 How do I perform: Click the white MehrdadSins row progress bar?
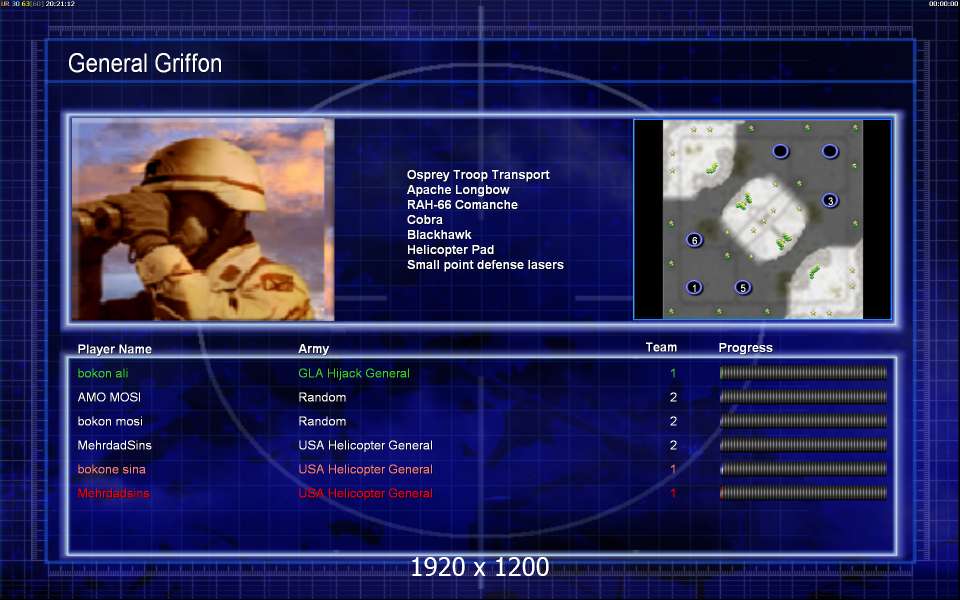click(803, 445)
